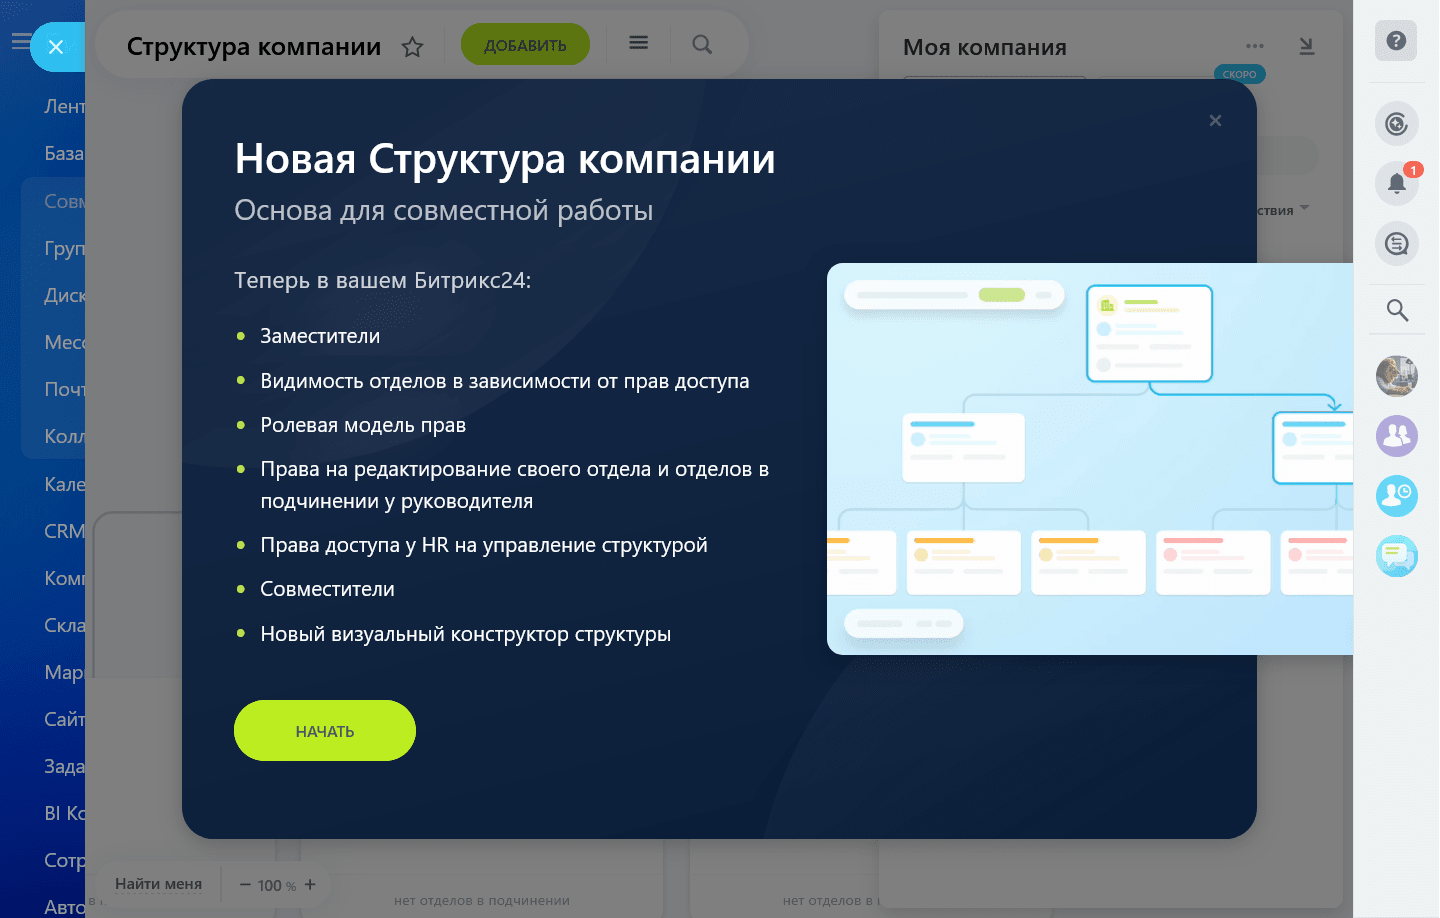Open the hamburger menu beside ДОБАВИТЬ
This screenshot has height=918, width=1440.
click(x=637, y=44)
